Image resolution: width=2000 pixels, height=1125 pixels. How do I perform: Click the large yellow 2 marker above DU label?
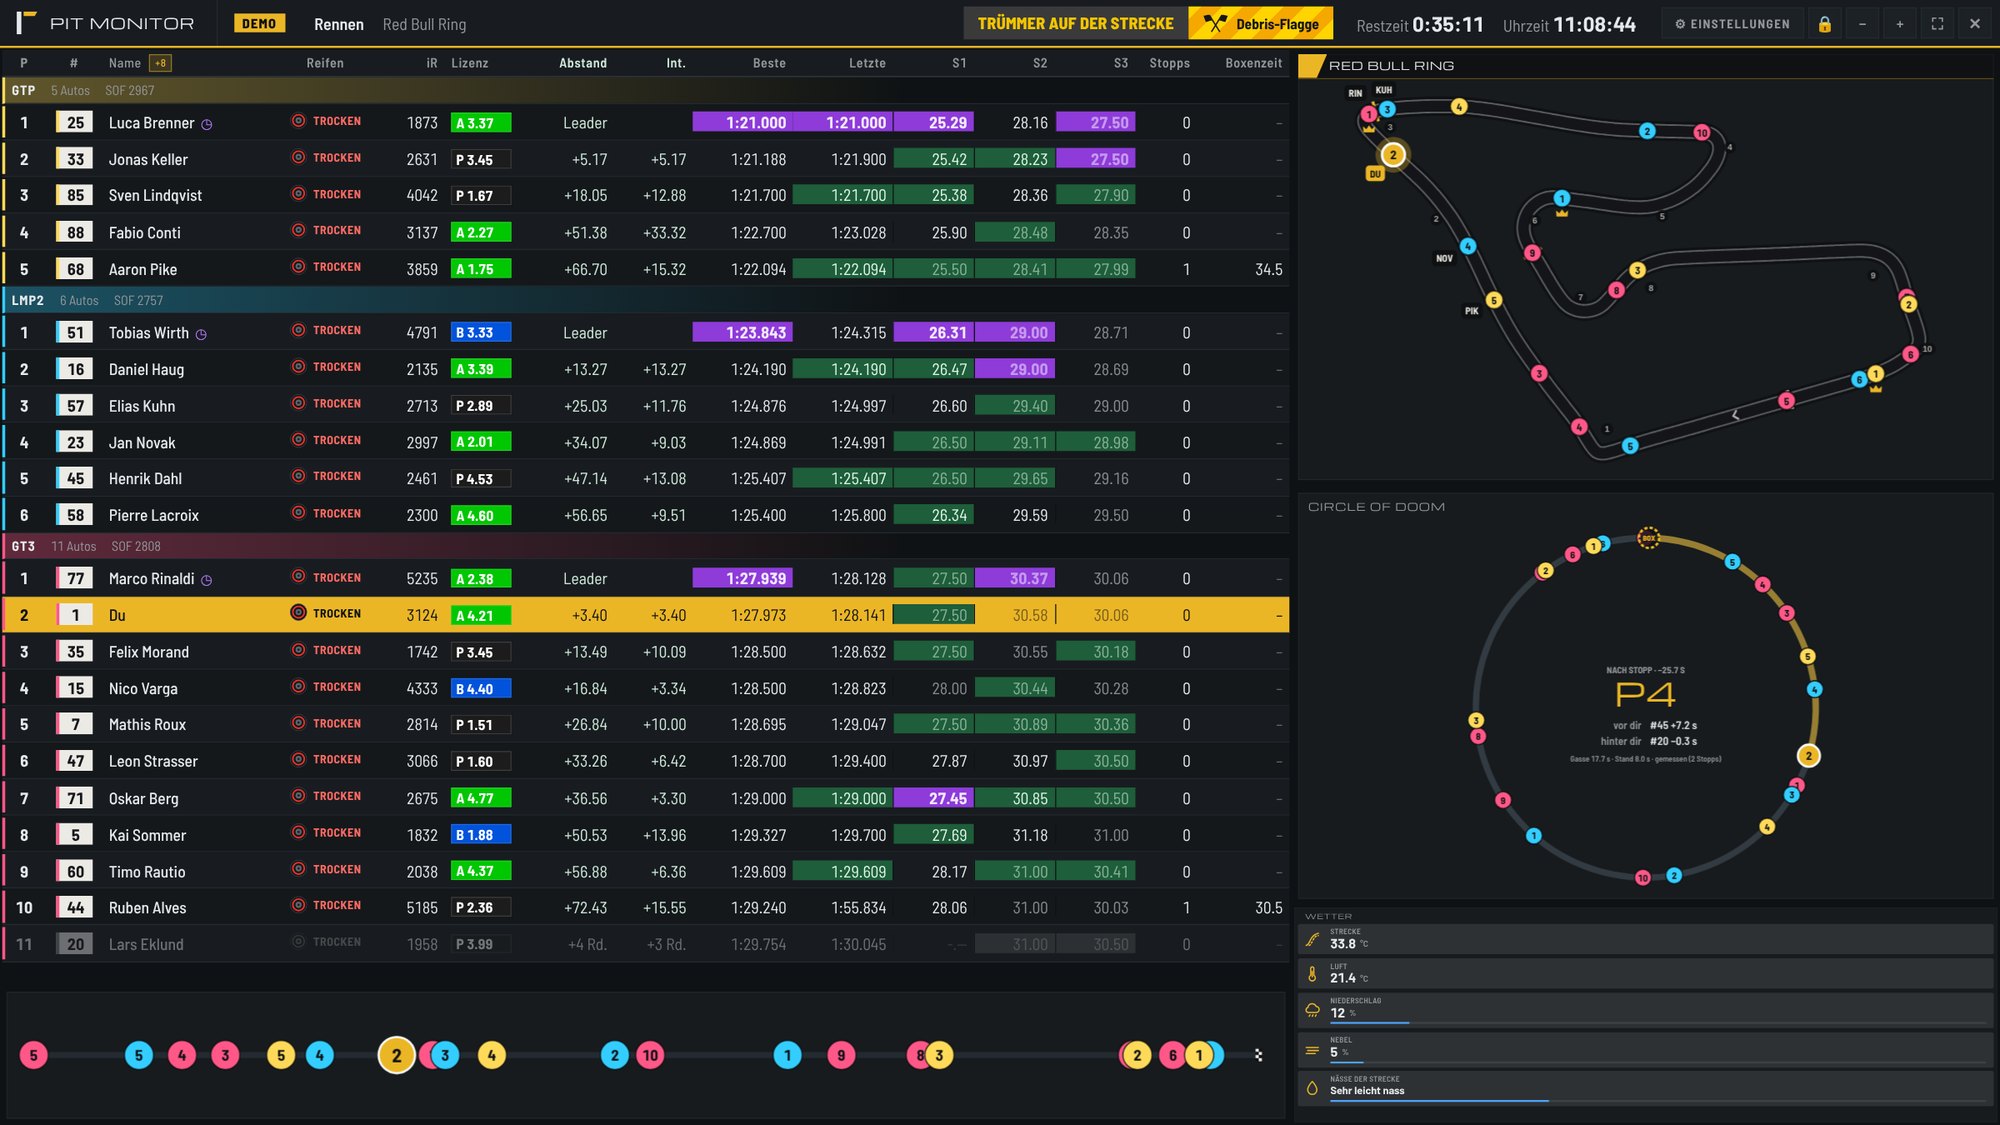(x=1393, y=155)
